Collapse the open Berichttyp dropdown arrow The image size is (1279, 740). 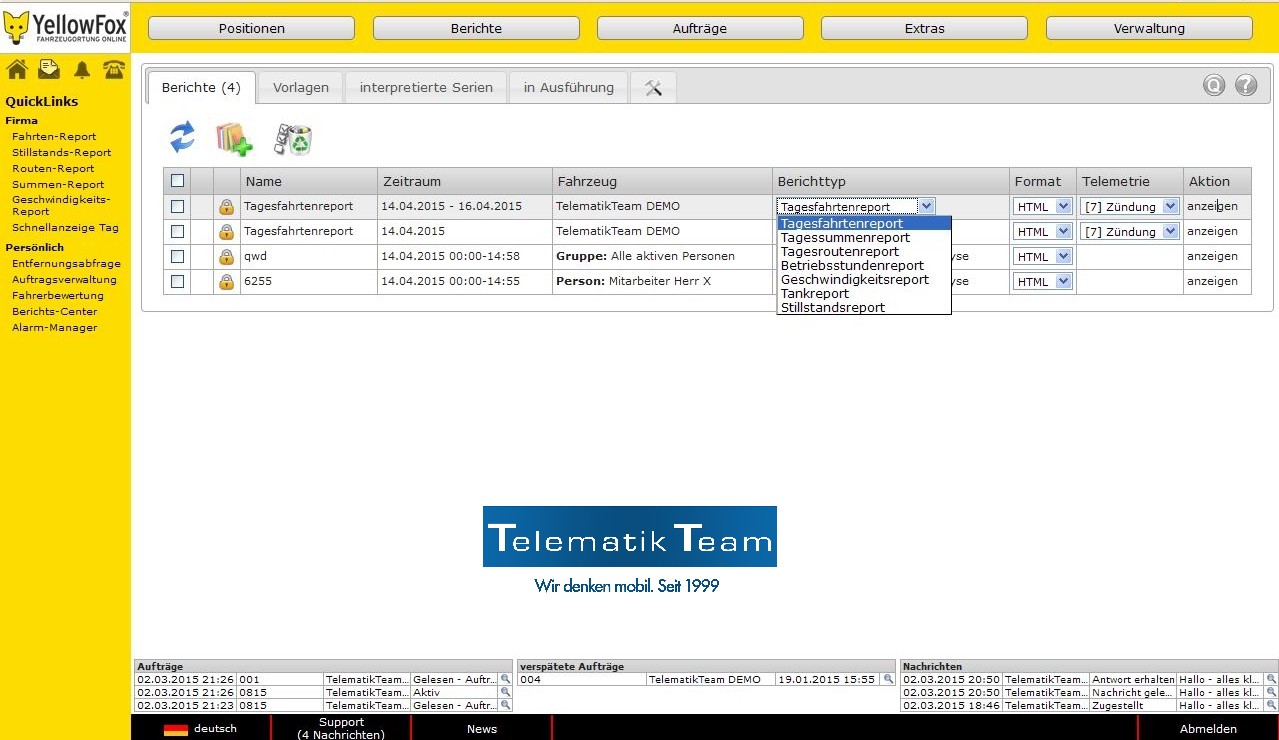[x=927, y=207]
